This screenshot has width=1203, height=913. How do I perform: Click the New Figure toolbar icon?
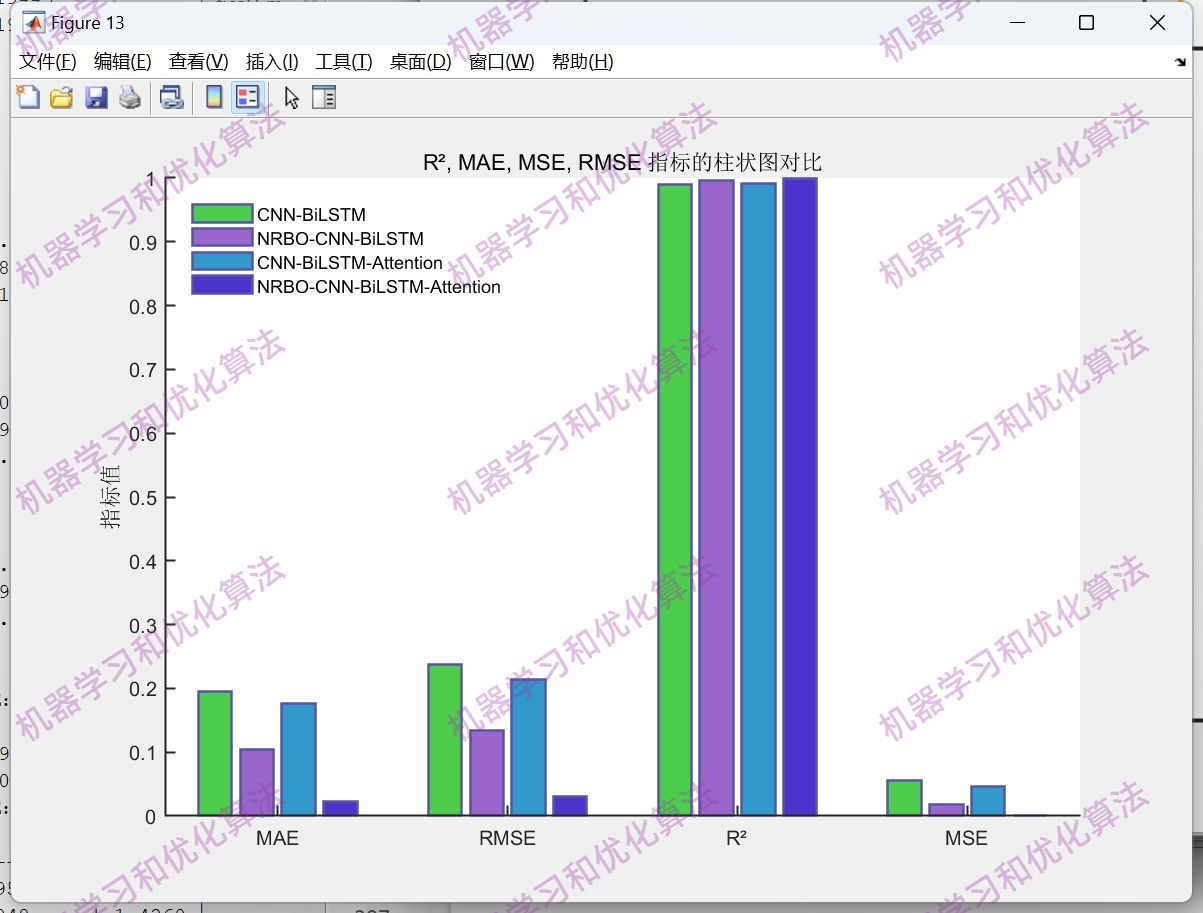(29, 97)
